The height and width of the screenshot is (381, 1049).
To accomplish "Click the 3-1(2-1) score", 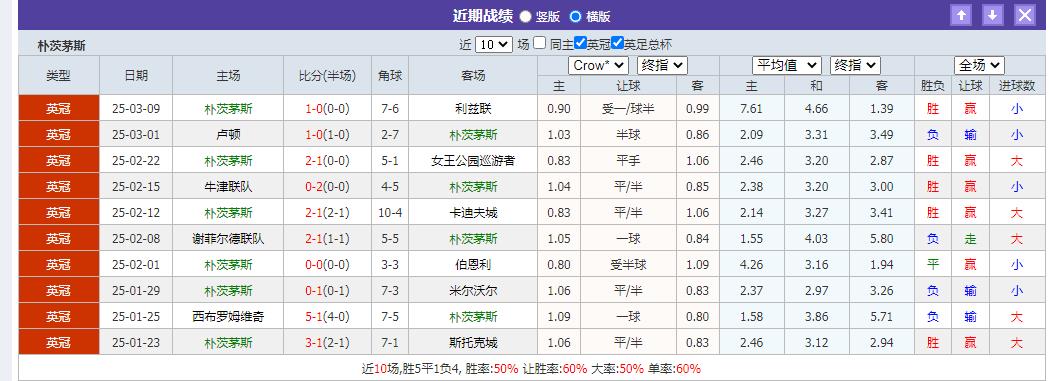I will tap(327, 343).
